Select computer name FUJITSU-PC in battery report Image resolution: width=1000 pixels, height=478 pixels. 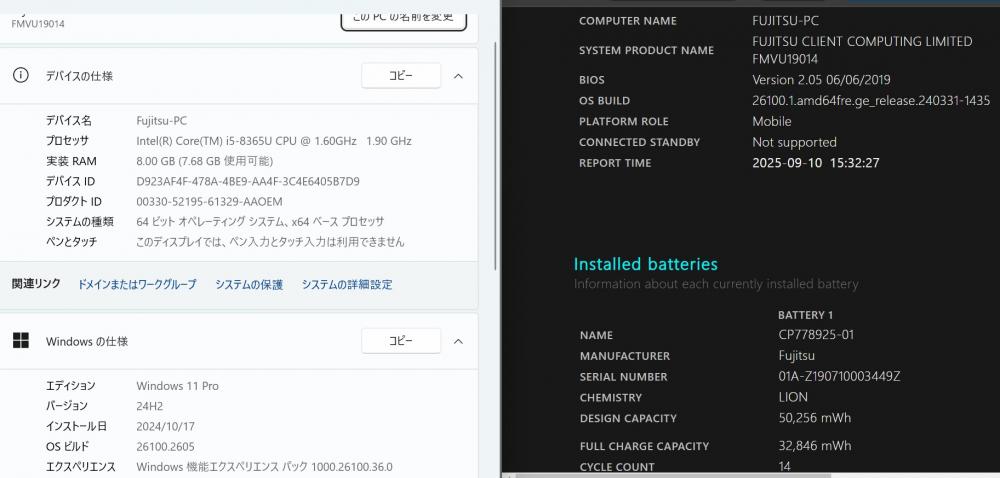pos(785,21)
